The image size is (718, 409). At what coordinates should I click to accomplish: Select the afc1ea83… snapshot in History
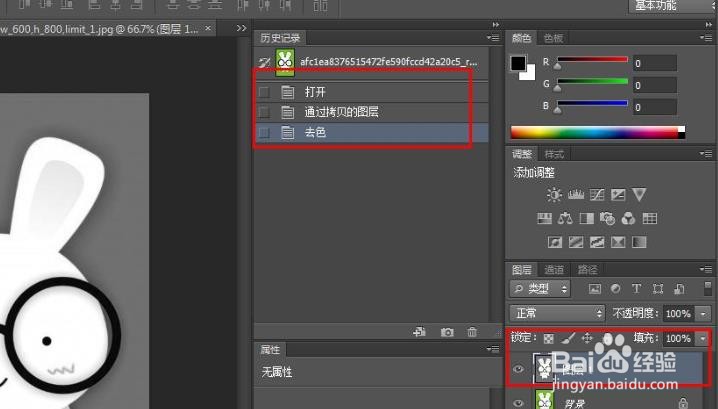[372, 62]
